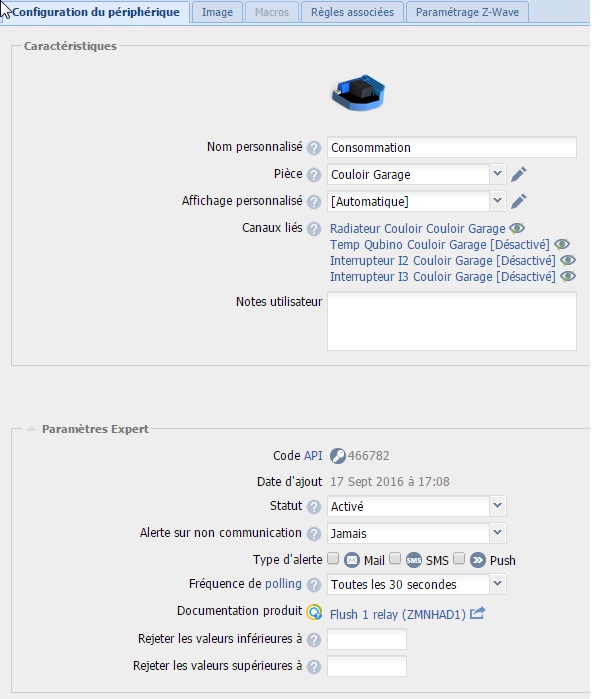Click the help icon next to Statut

[x=314, y=507]
